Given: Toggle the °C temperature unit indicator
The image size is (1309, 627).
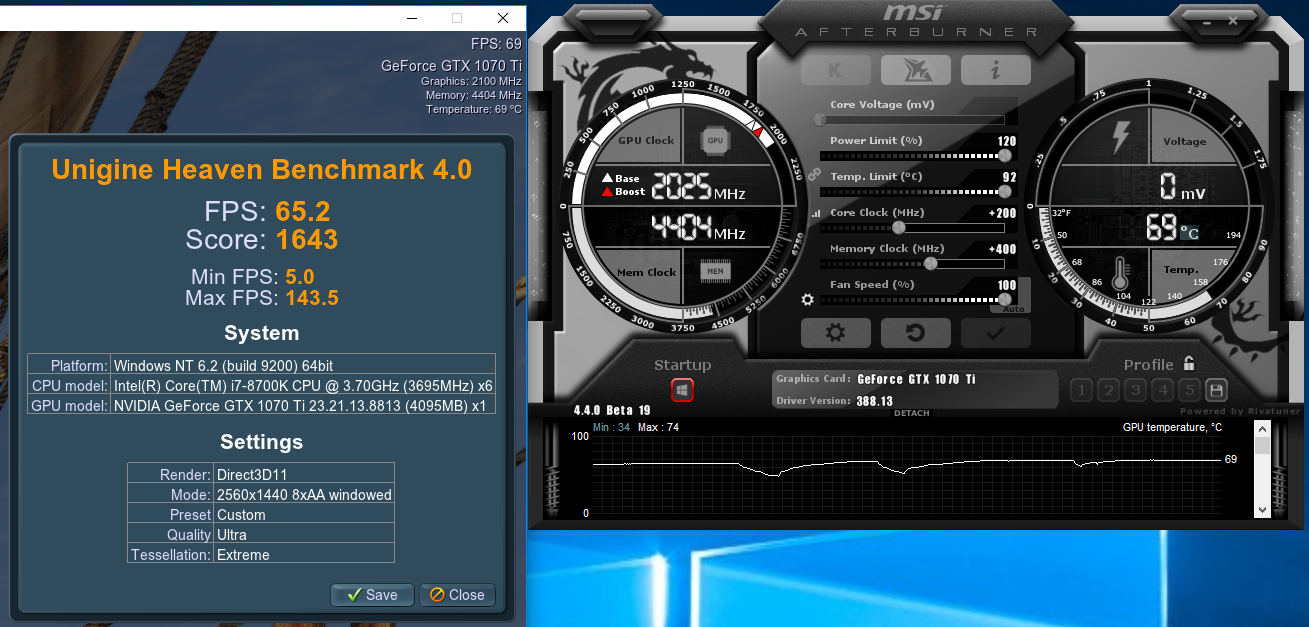Looking at the screenshot, I should point(1189,233).
